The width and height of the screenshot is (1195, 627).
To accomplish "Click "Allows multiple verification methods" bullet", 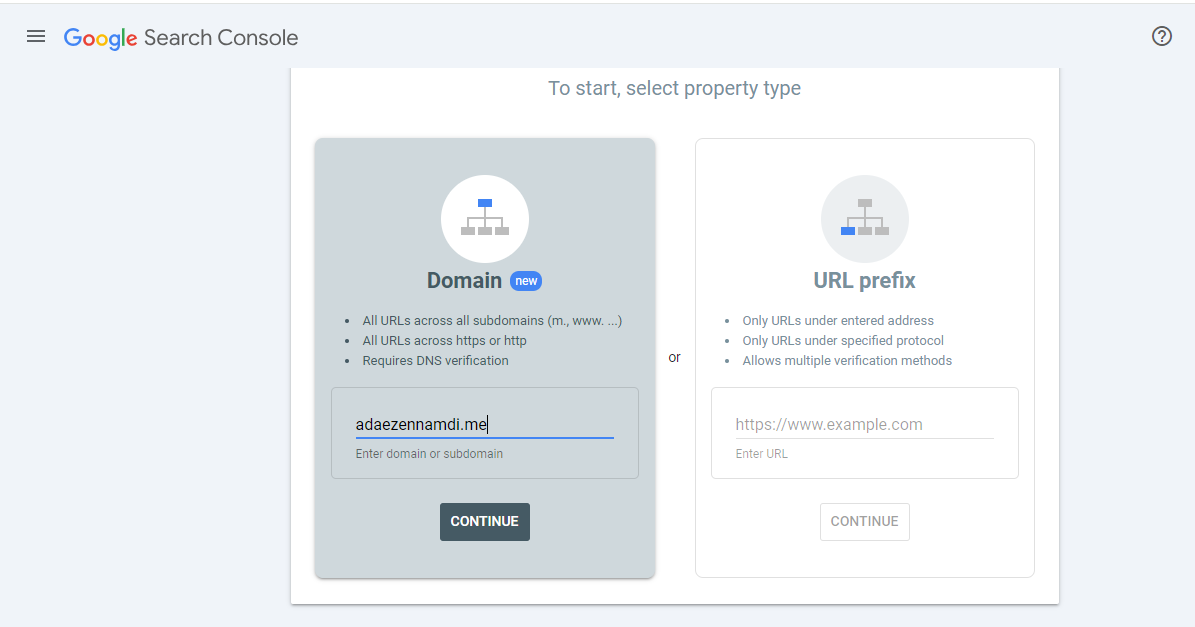I will 847,361.
